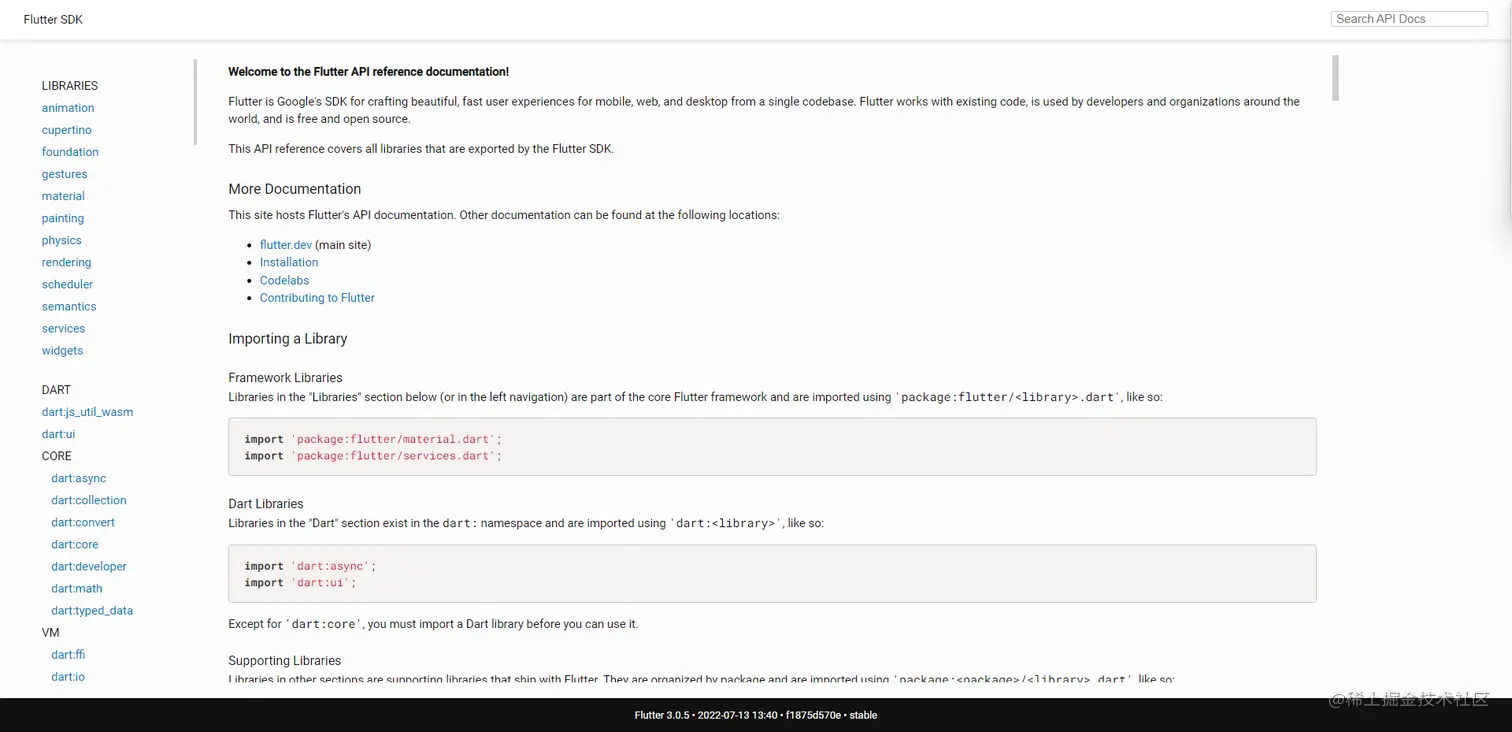Follow the flutter.dev main site link
This screenshot has width=1512, height=732.
pos(286,245)
